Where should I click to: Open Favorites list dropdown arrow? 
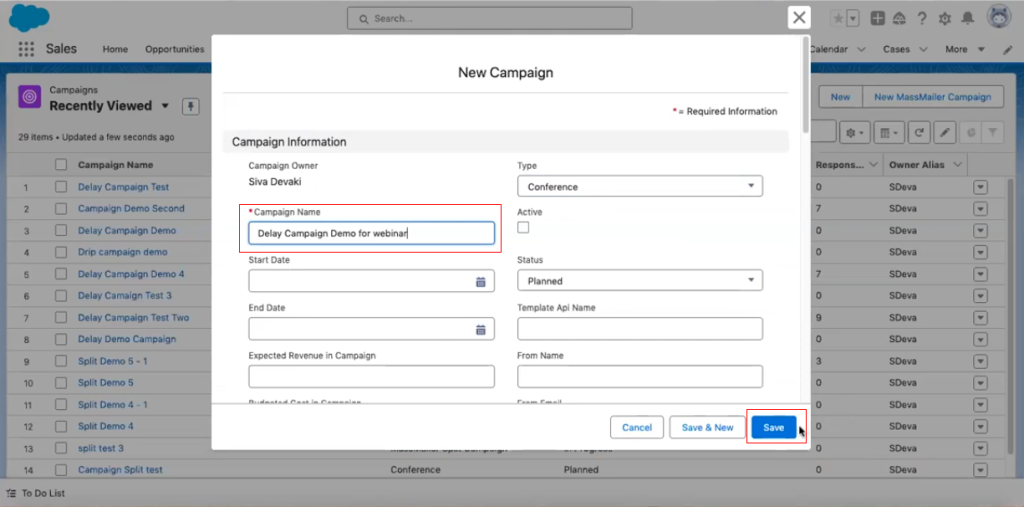(x=853, y=18)
